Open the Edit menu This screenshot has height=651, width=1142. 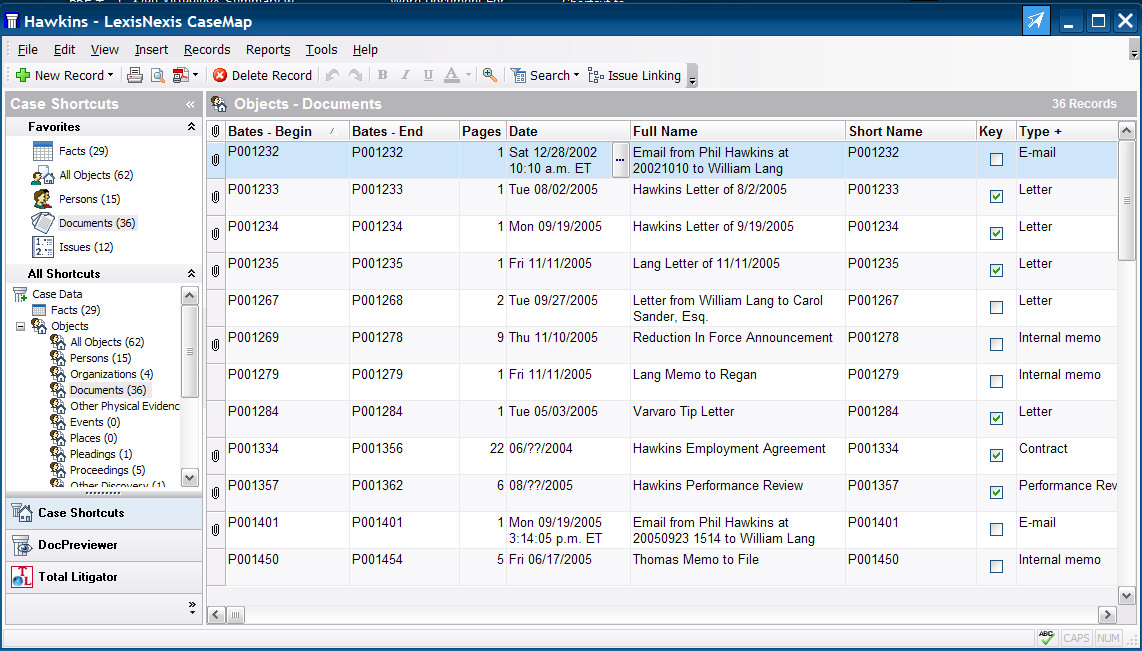coord(64,50)
